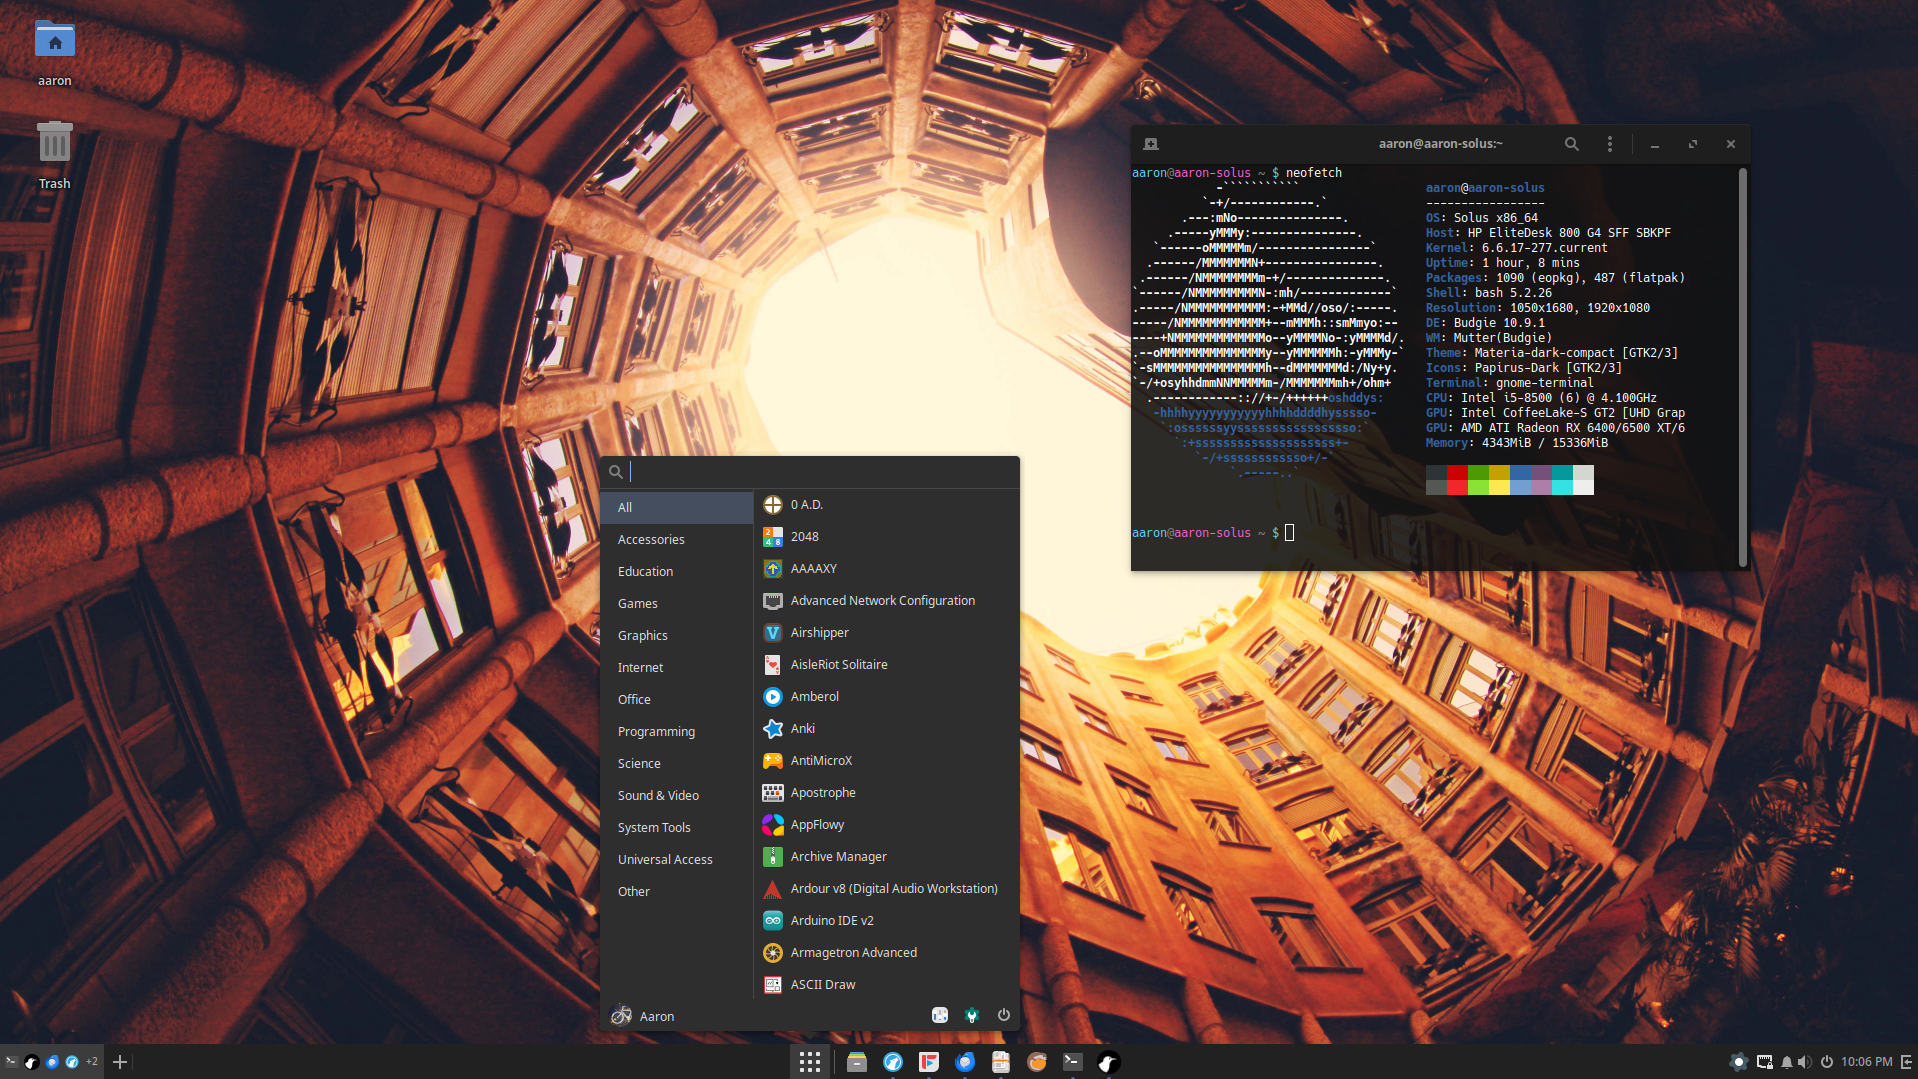Screen dimensions: 1918x1079
Task: Open AisleRiot Solitaire
Action: [886, 665]
